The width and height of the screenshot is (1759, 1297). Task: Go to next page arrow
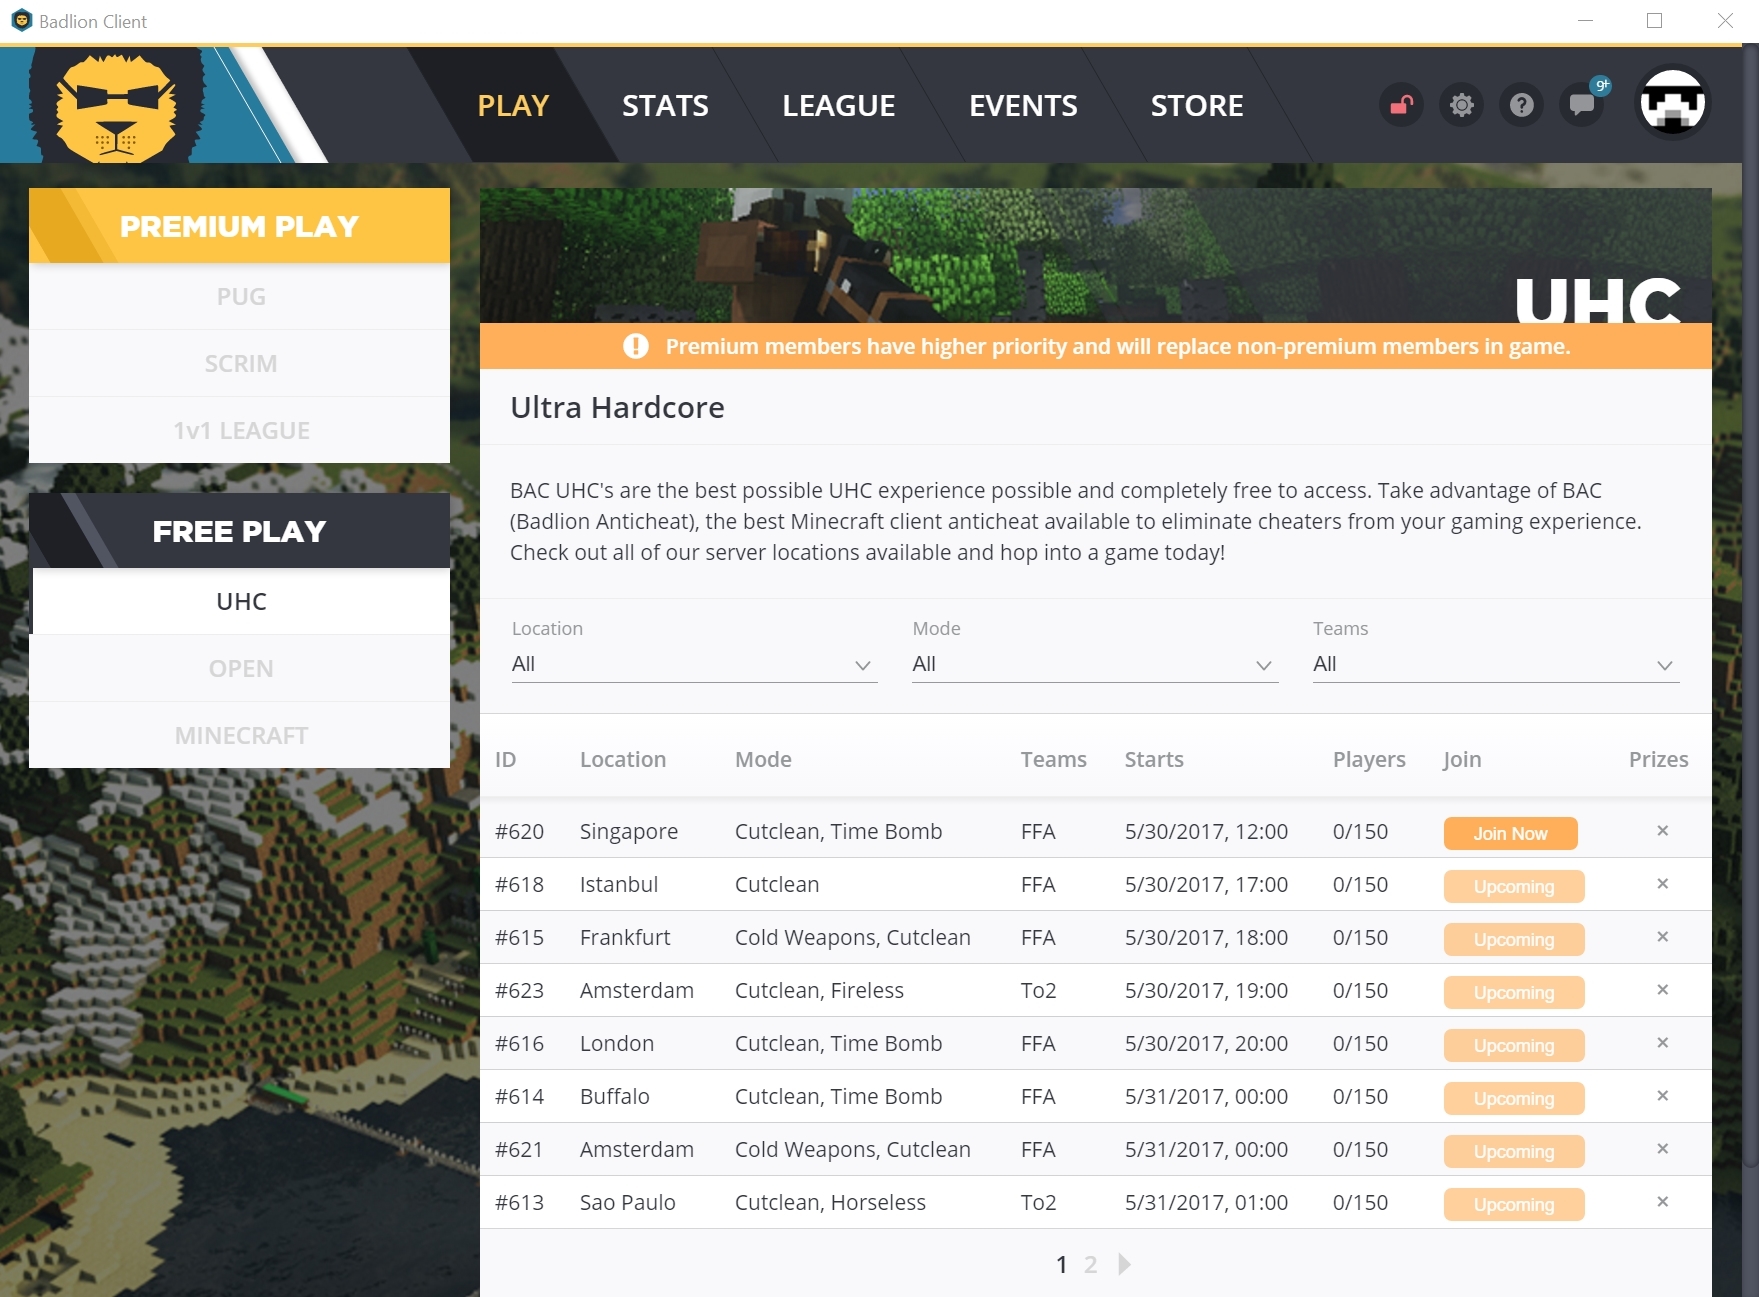pyautogui.click(x=1125, y=1264)
